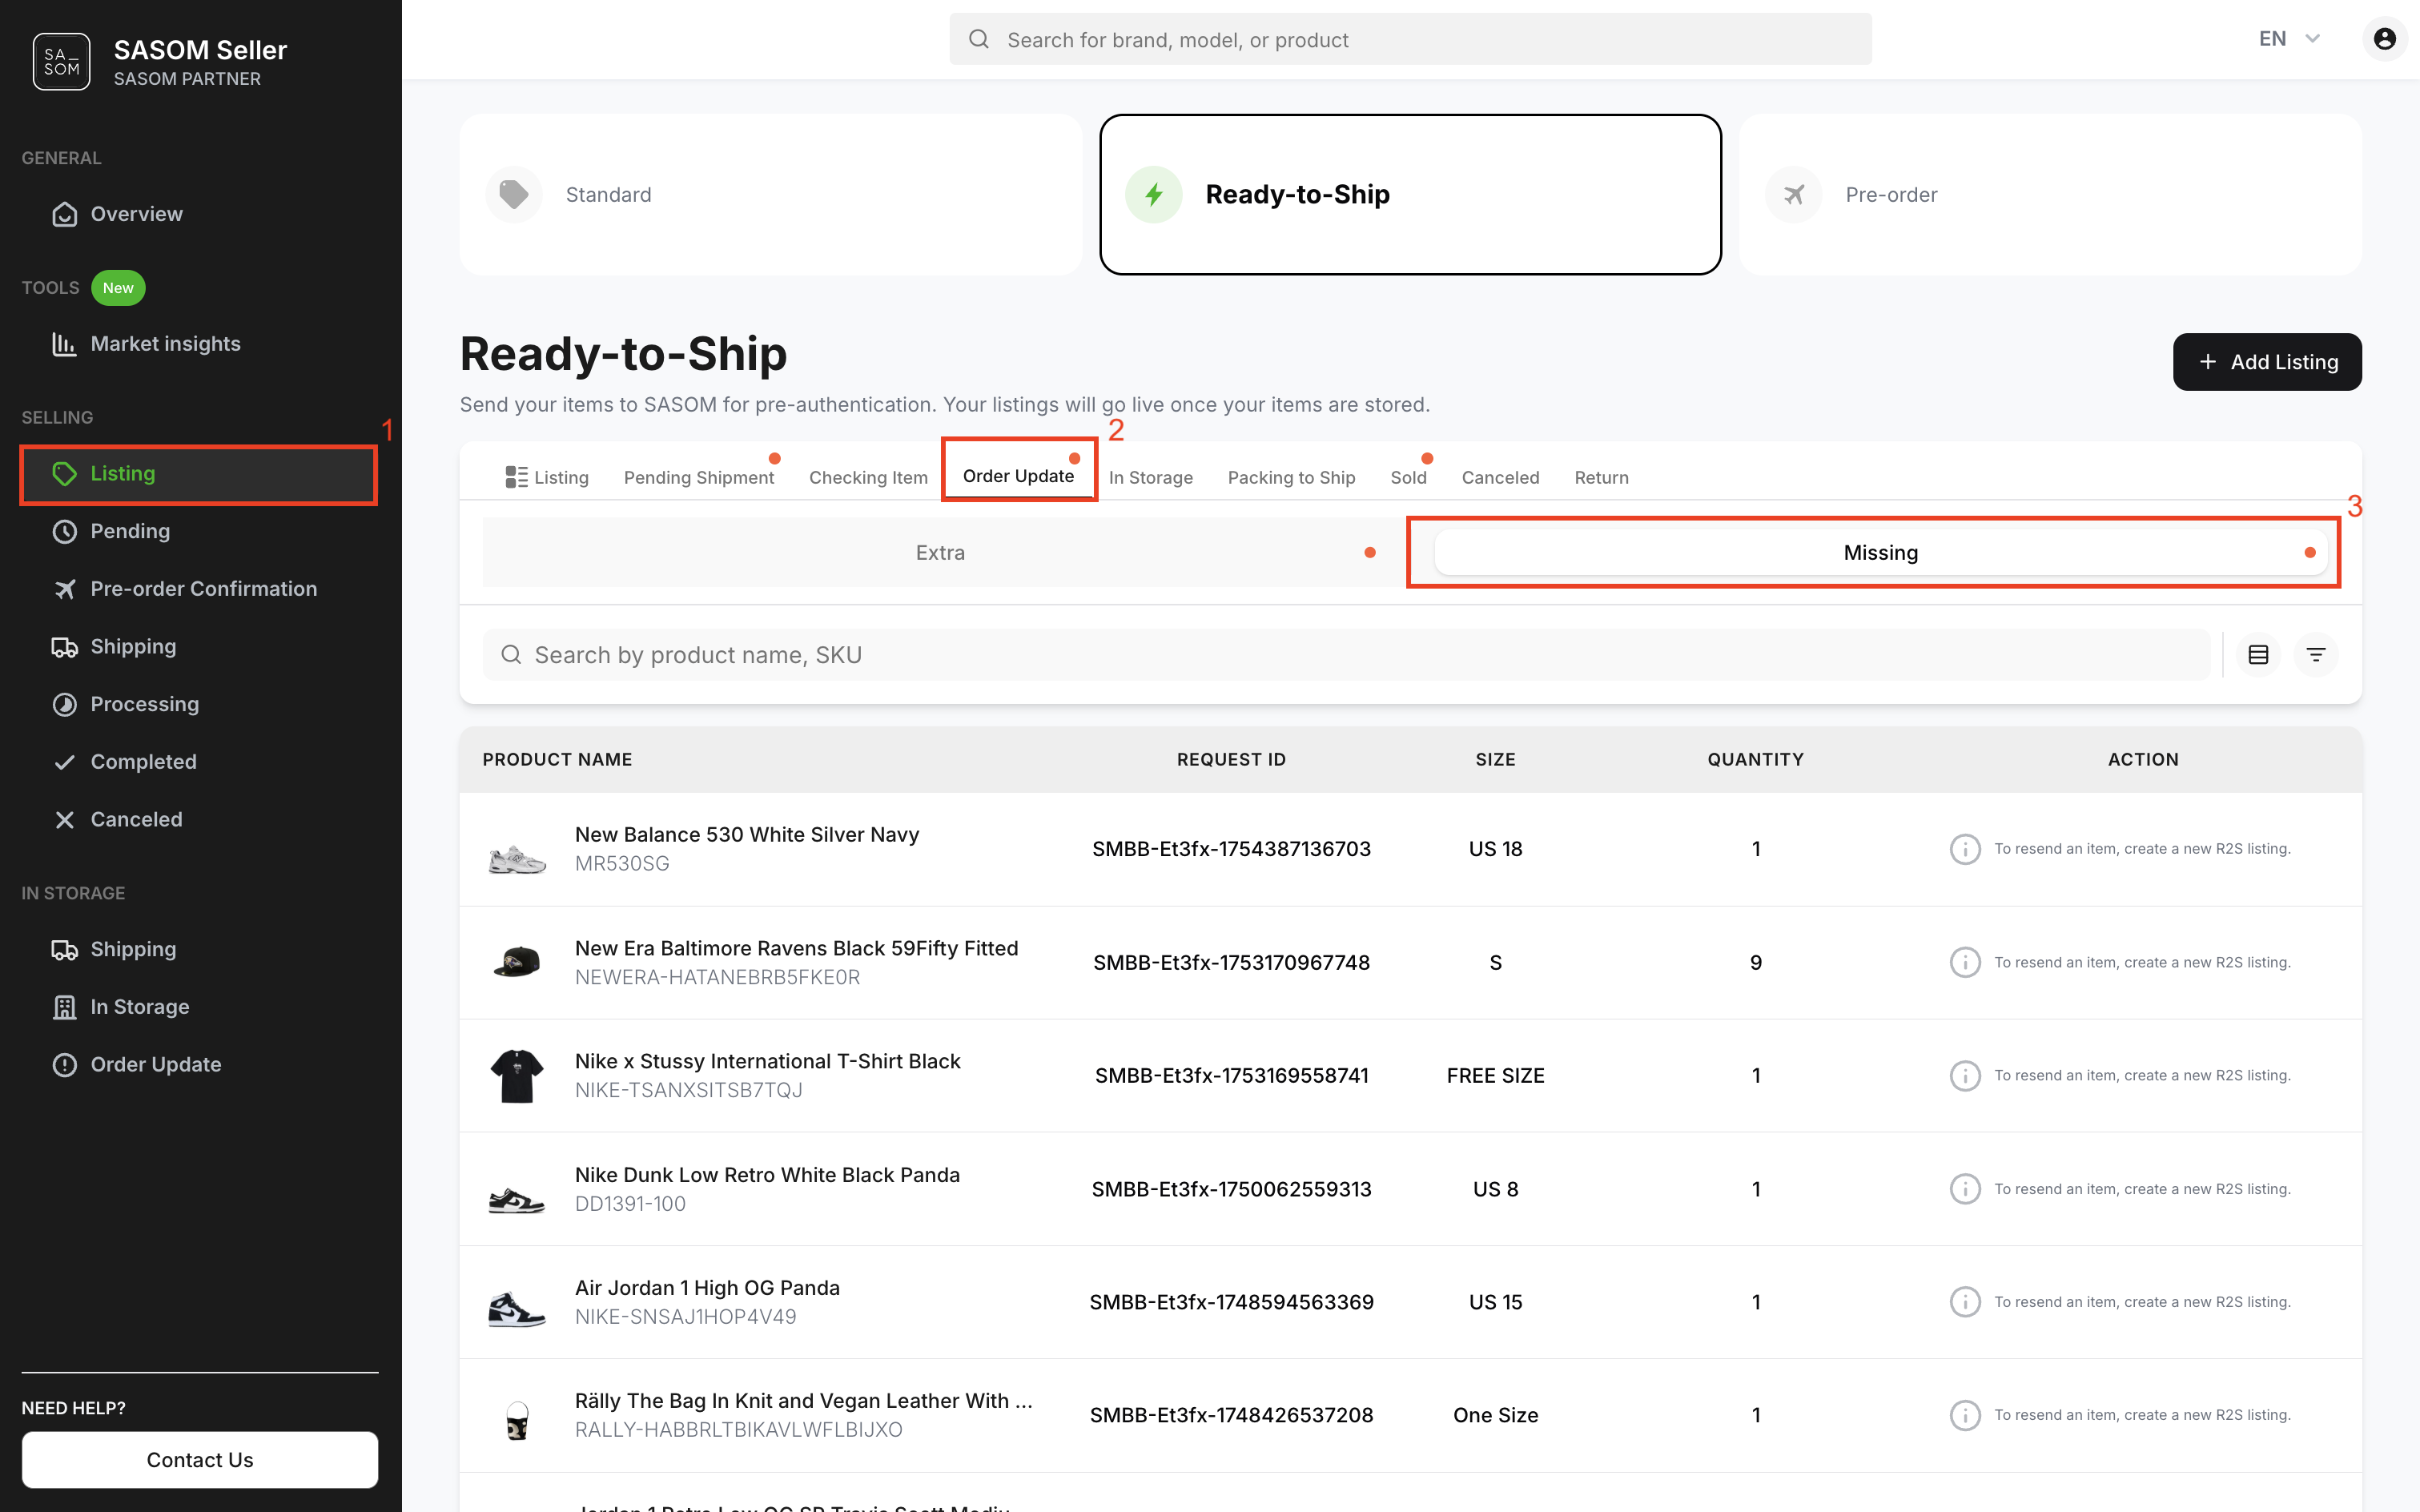The height and width of the screenshot is (1512, 2420).
Task: Click the SASOM logo icon
Action: tap(61, 62)
